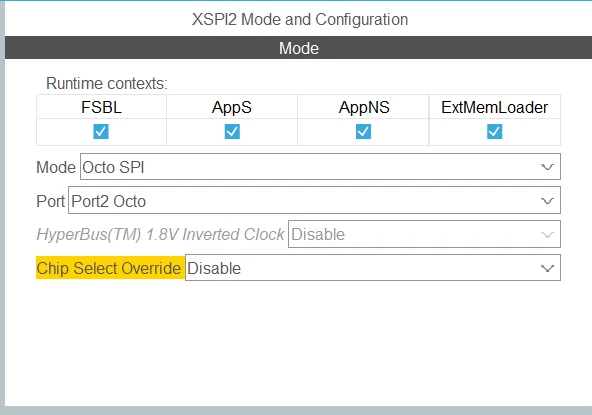
Task: Click the ExtMemLoader column header
Action: (495, 107)
